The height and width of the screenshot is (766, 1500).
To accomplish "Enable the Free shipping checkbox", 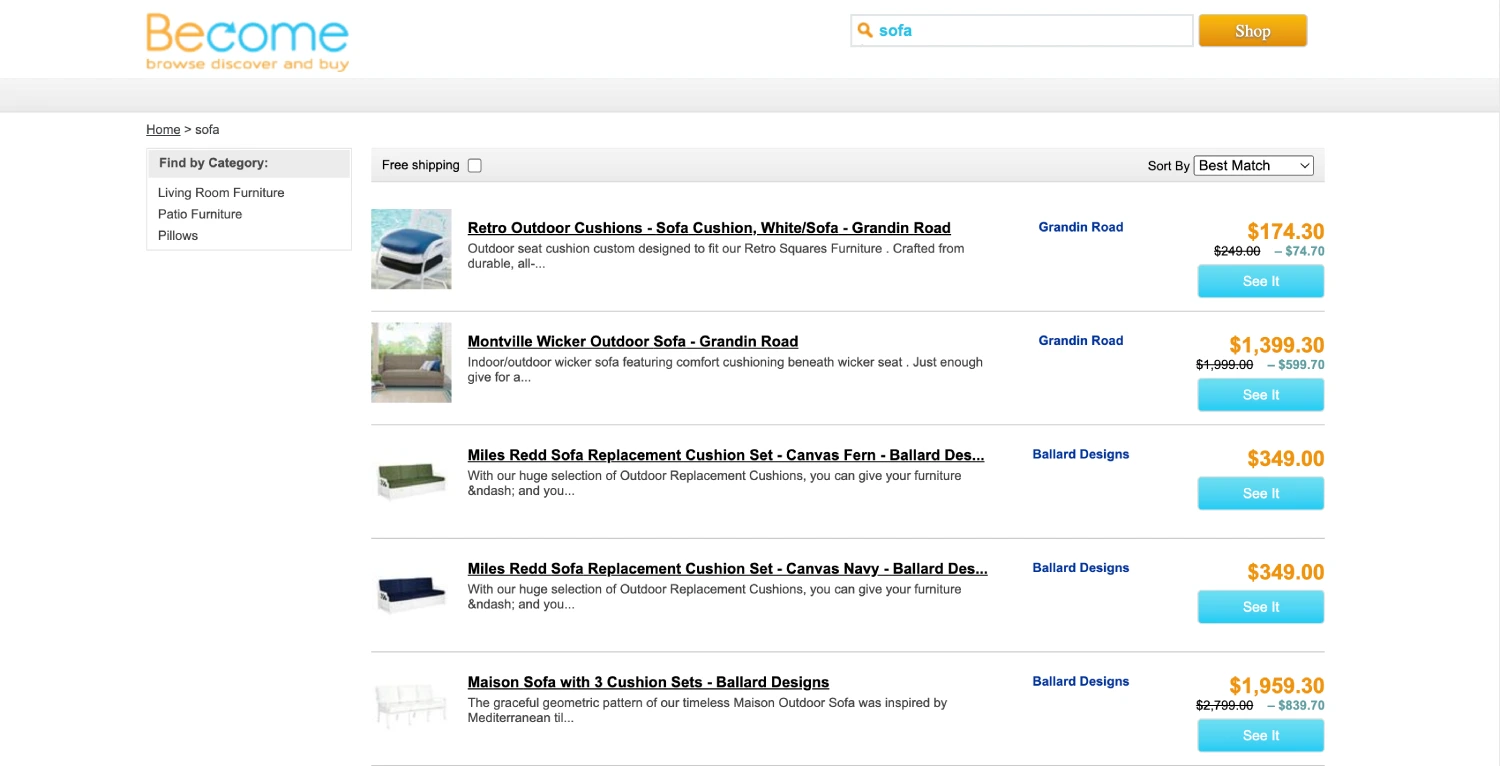I will click(x=475, y=165).
